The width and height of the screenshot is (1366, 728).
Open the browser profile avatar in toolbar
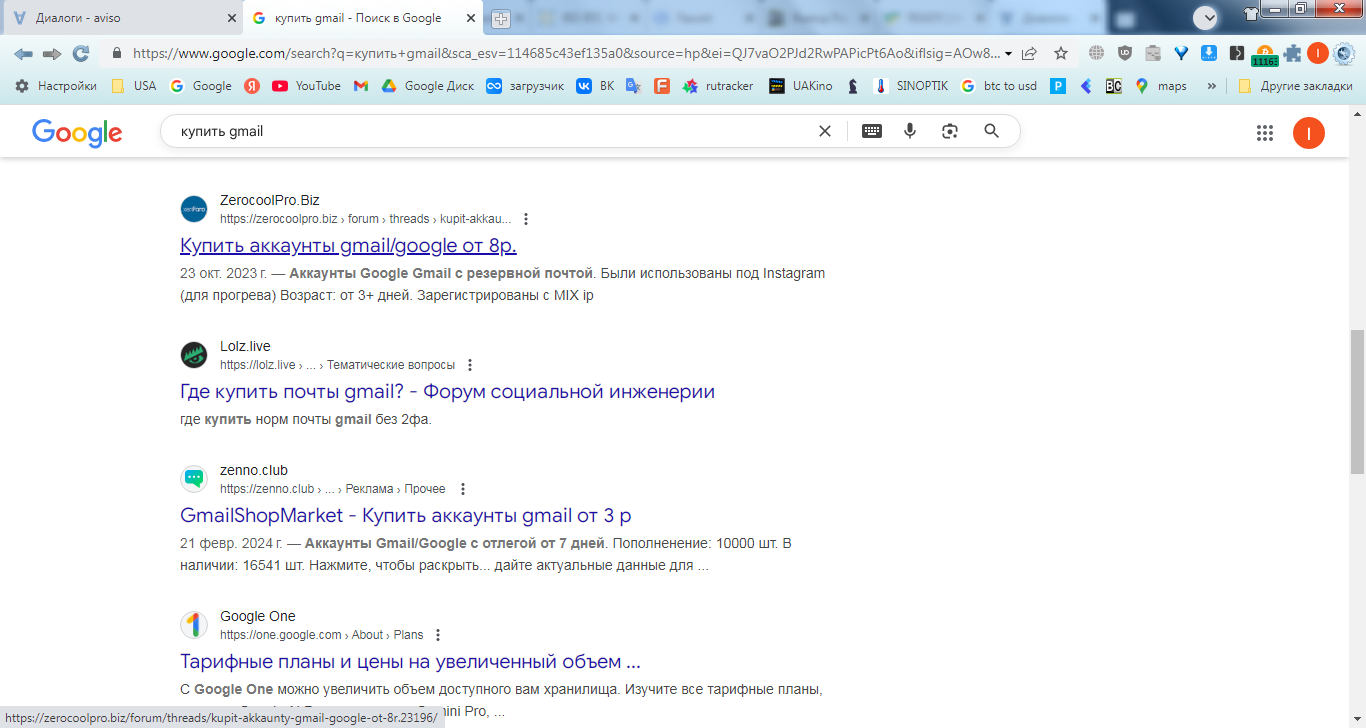[x=1318, y=54]
